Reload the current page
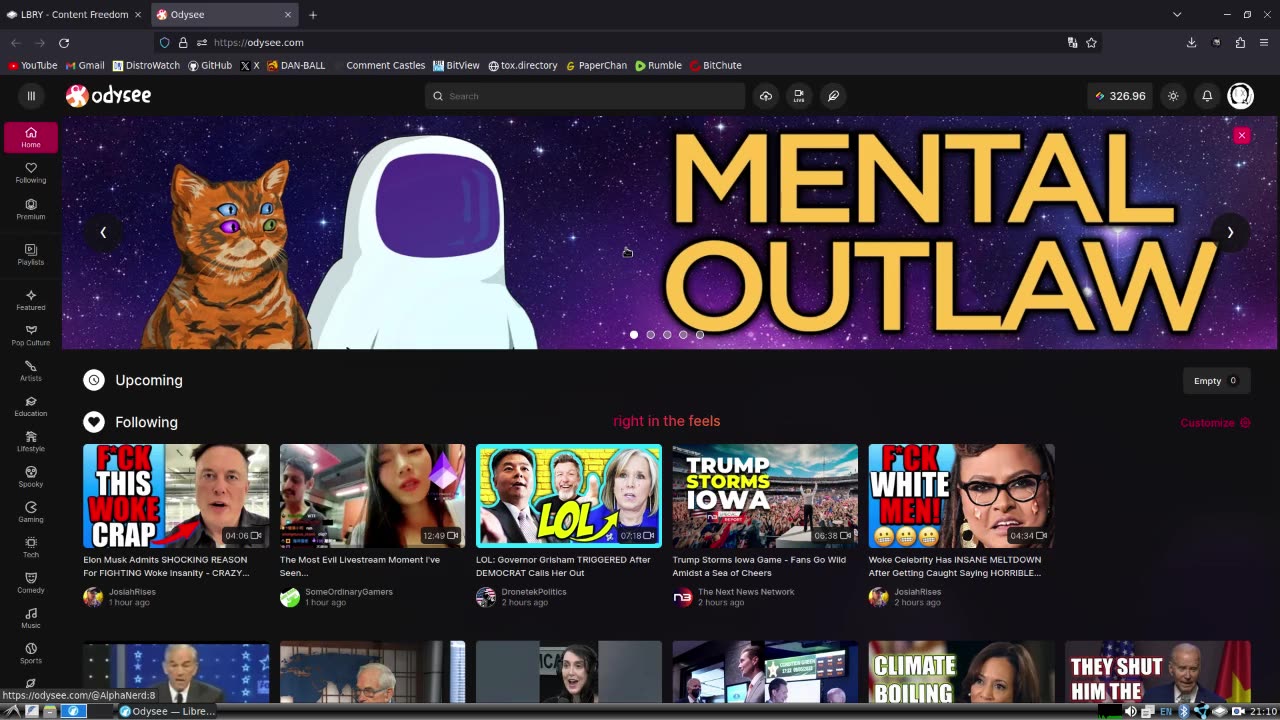Image resolution: width=1280 pixels, height=720 pixels. point(64,43)
